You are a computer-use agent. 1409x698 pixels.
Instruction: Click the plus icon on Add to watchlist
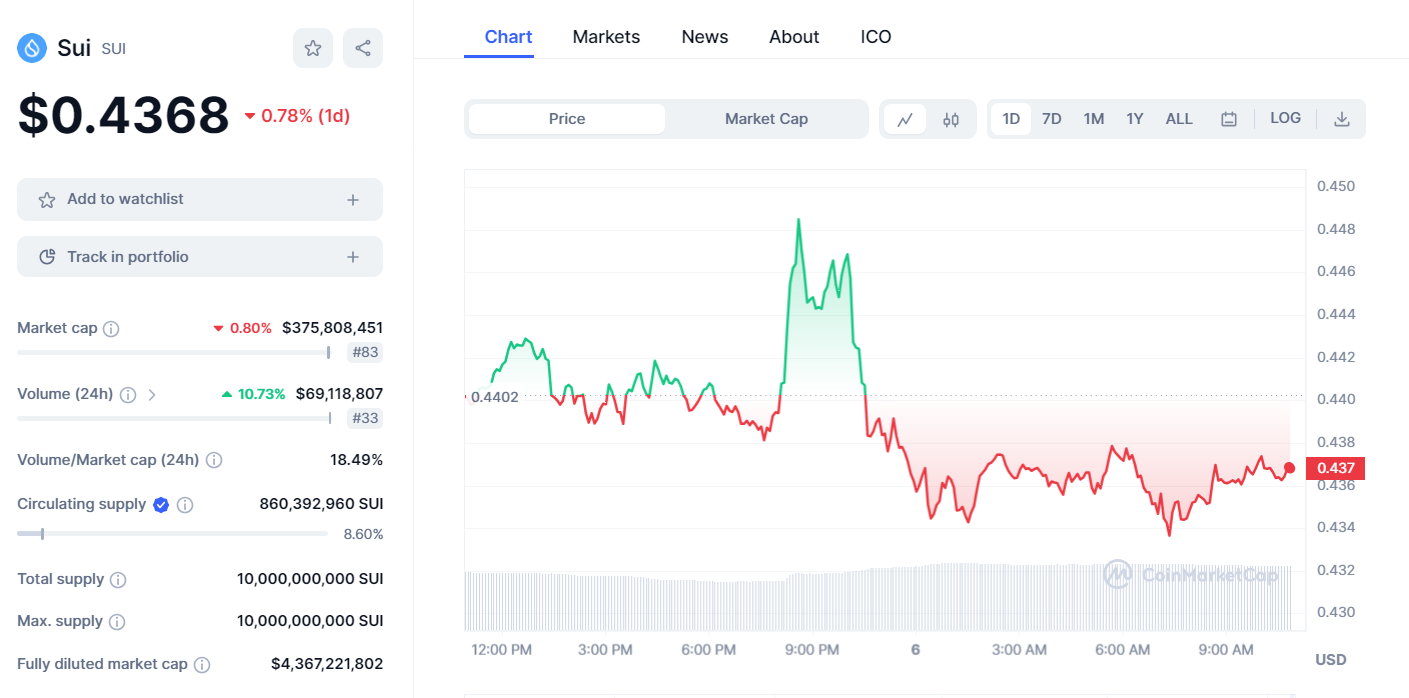(x=353, y=200)
